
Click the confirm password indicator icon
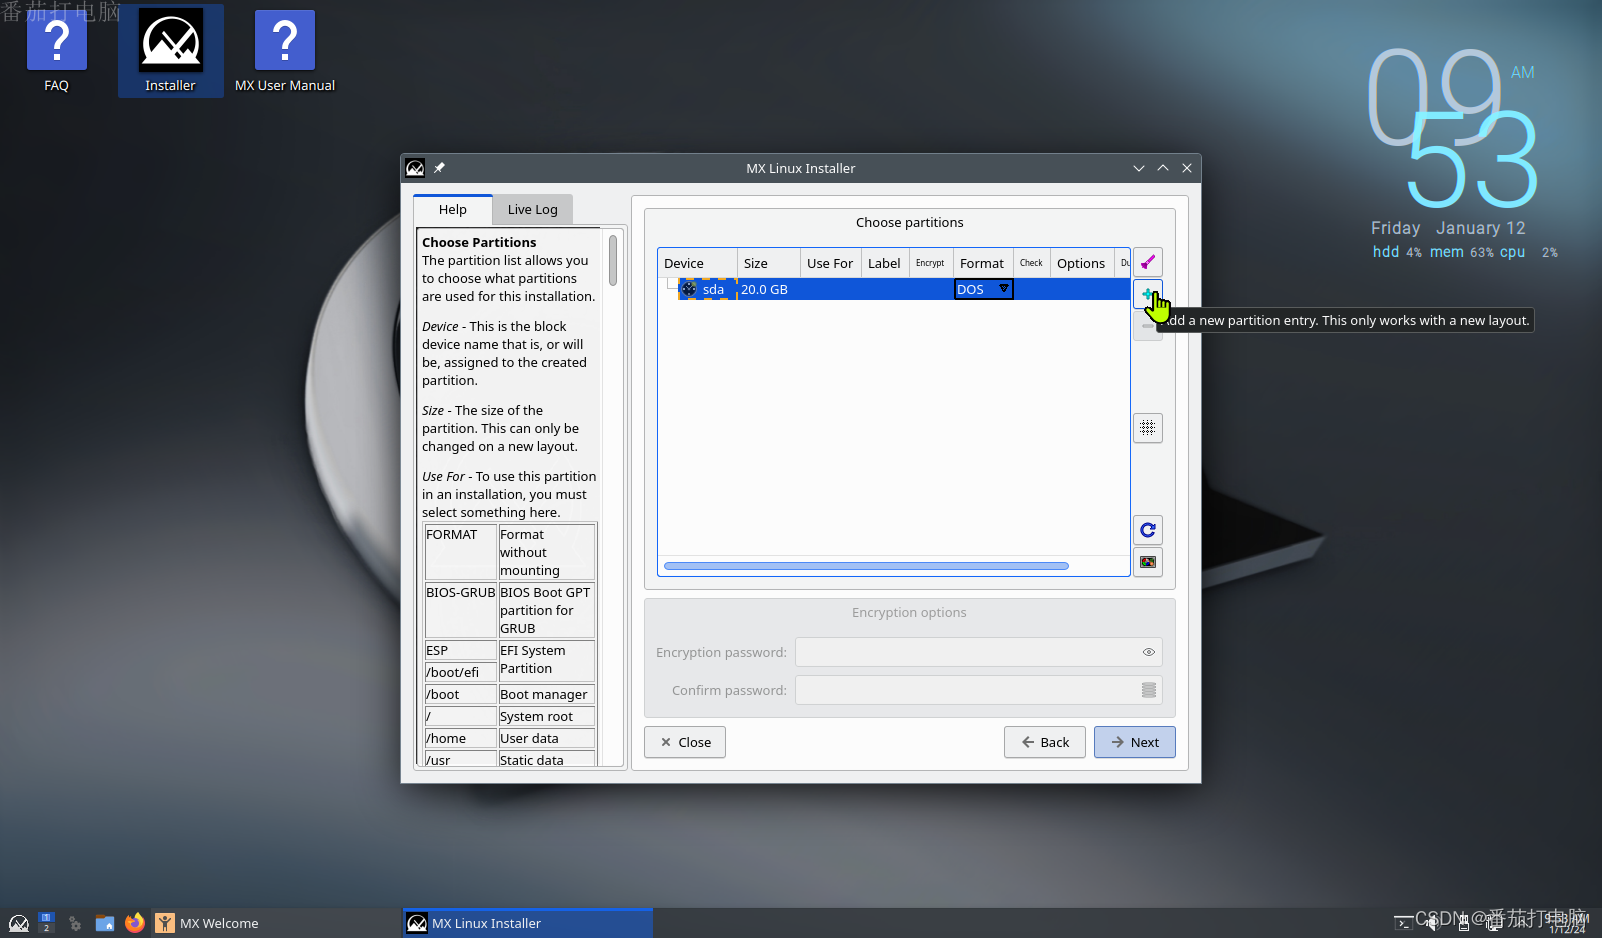tap(1149, 690)
